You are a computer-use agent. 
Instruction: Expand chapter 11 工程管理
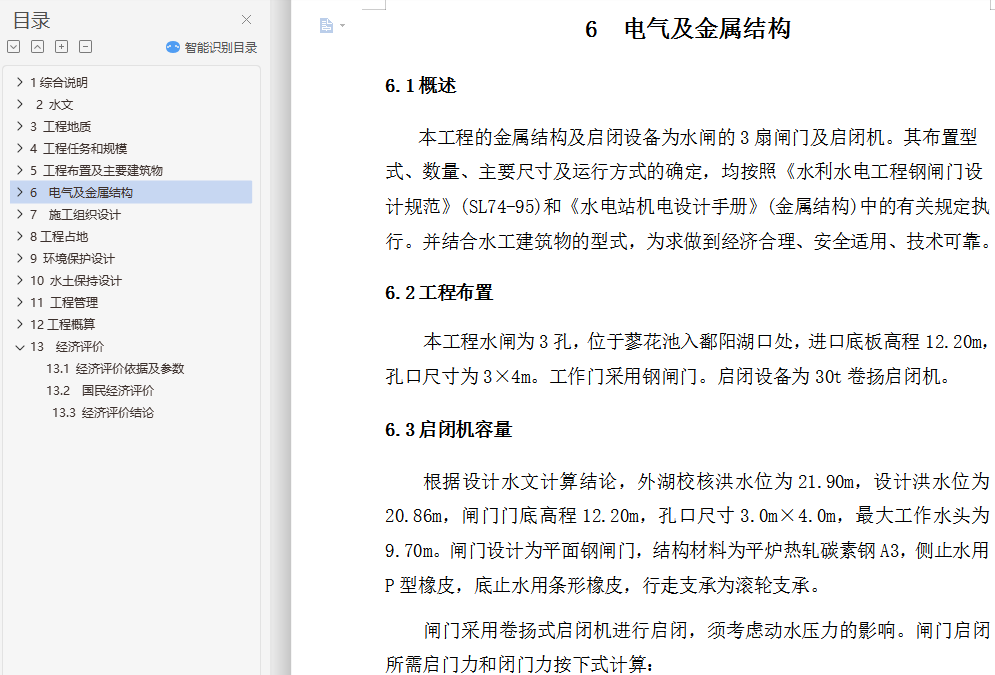(x=20, y=302)
